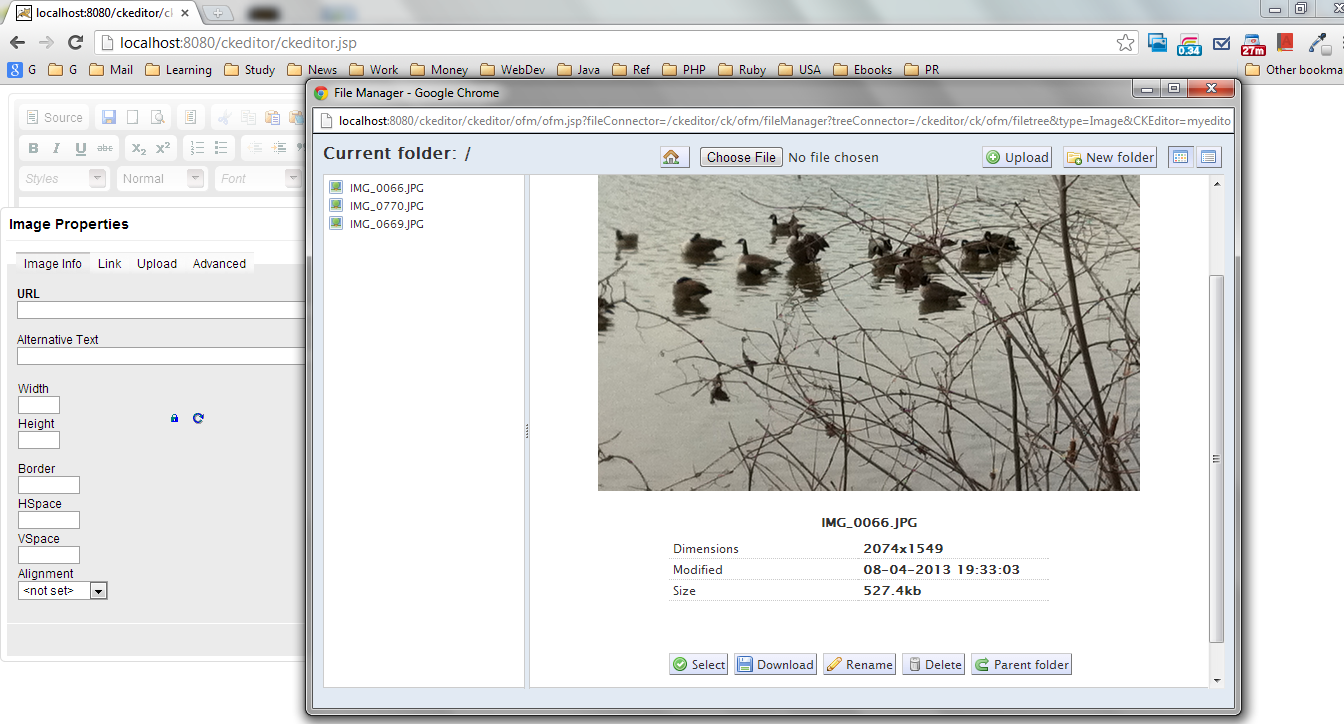Open the document Preview icon
The image size is (1344, 728).
pyautogui.click(x=158, y=117)
